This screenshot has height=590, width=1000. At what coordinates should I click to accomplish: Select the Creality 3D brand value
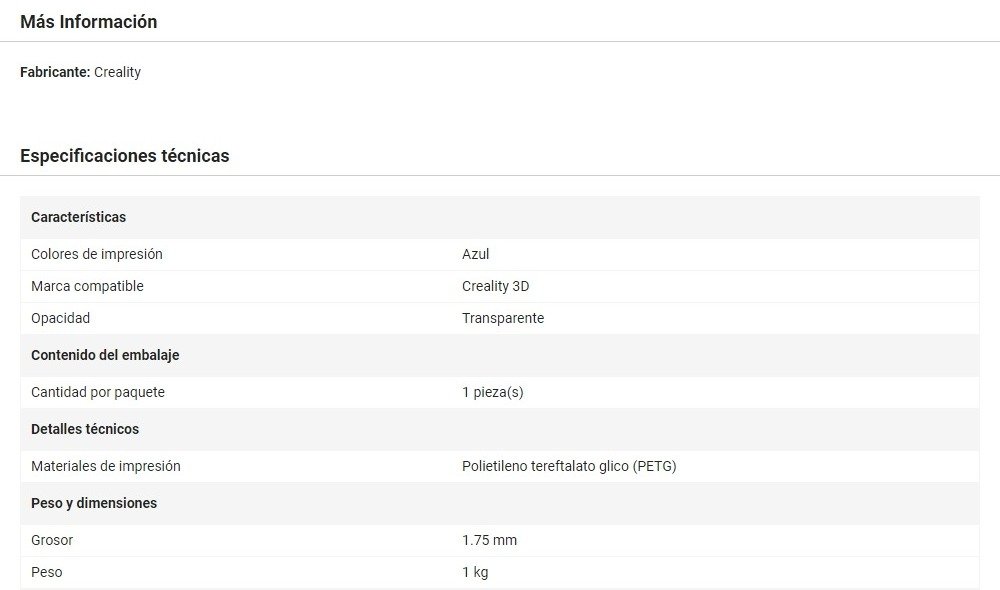point(495,286)
